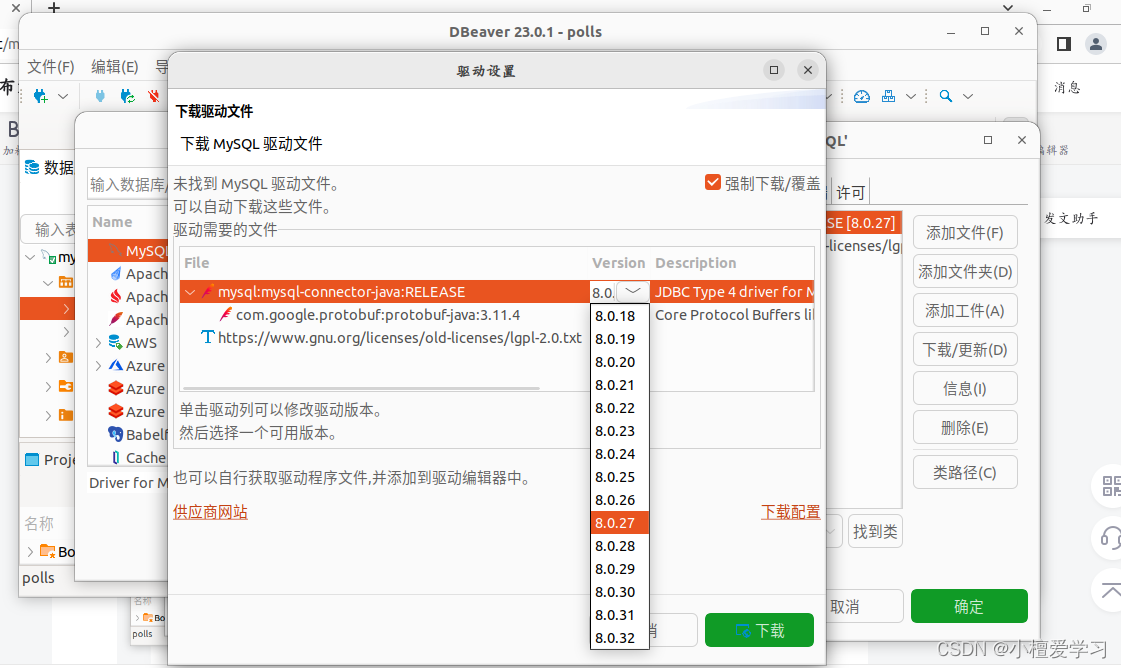Select version 8.0.18 from the list
Viewport: 1121px width, 668px height.
click(619, 315)
